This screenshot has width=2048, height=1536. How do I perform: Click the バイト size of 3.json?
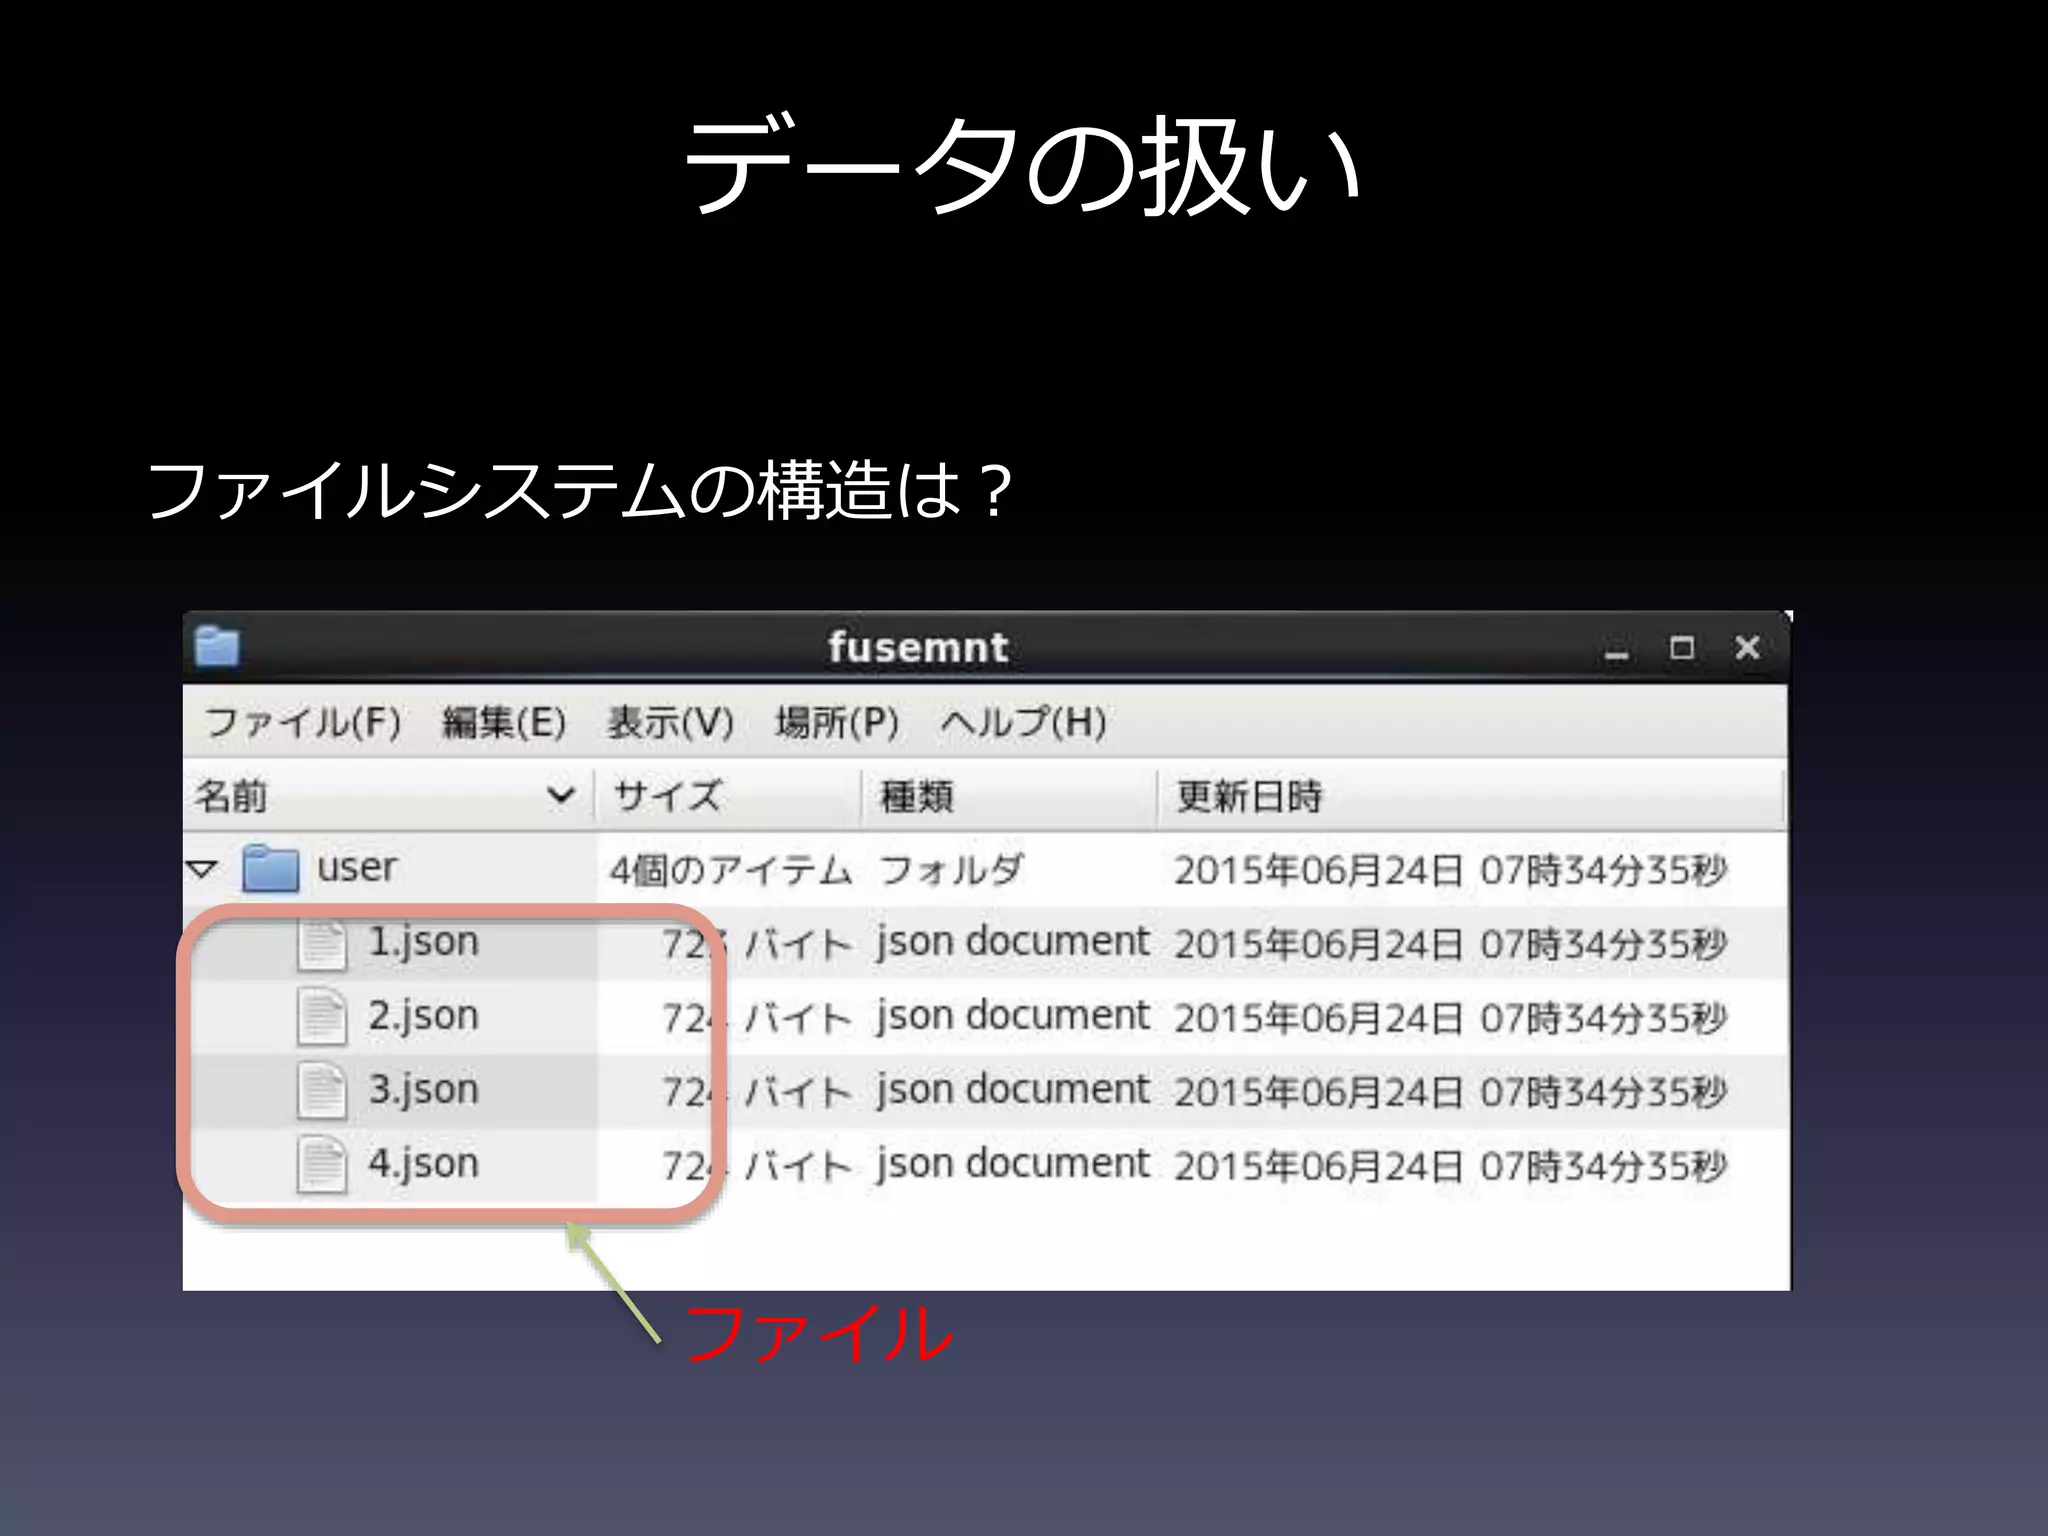(757, 1092)
